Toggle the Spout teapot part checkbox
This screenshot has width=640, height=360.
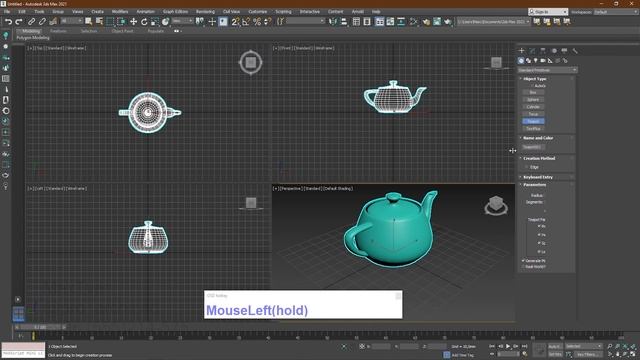(x=539, y=243)
